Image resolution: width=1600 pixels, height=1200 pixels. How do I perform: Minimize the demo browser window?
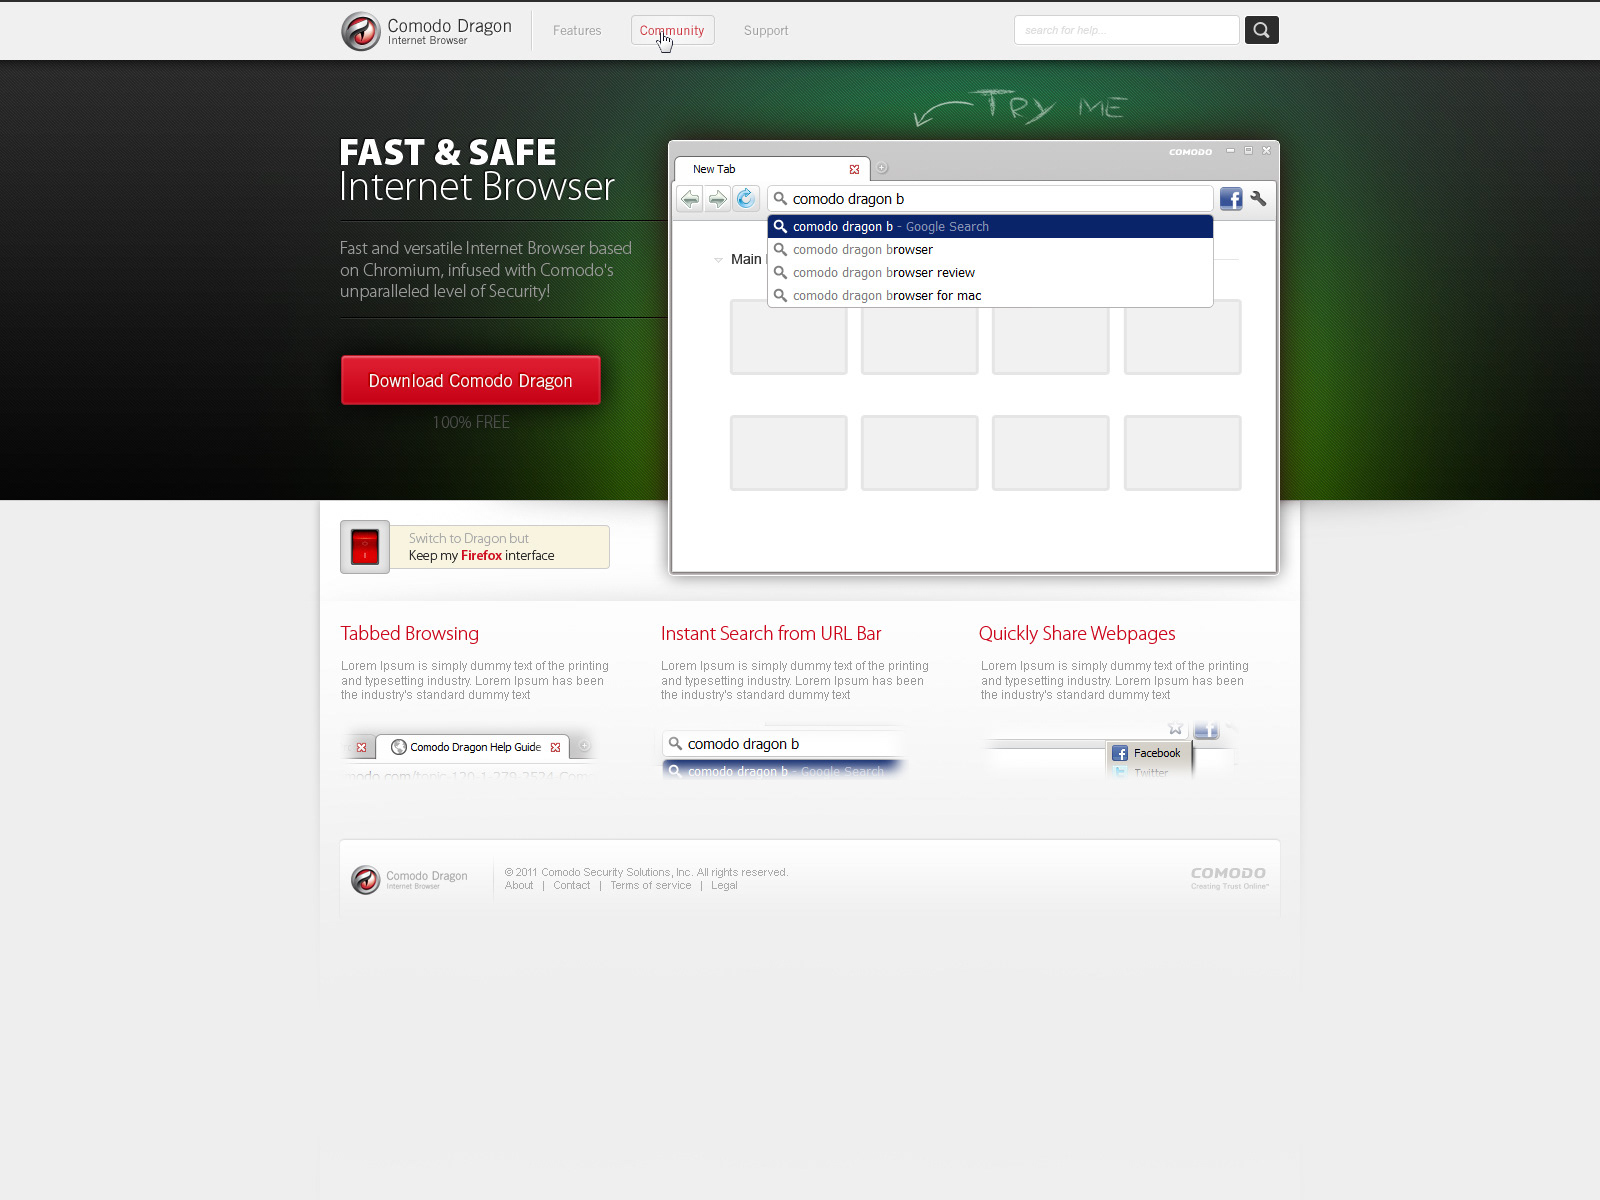(1230, 150)
